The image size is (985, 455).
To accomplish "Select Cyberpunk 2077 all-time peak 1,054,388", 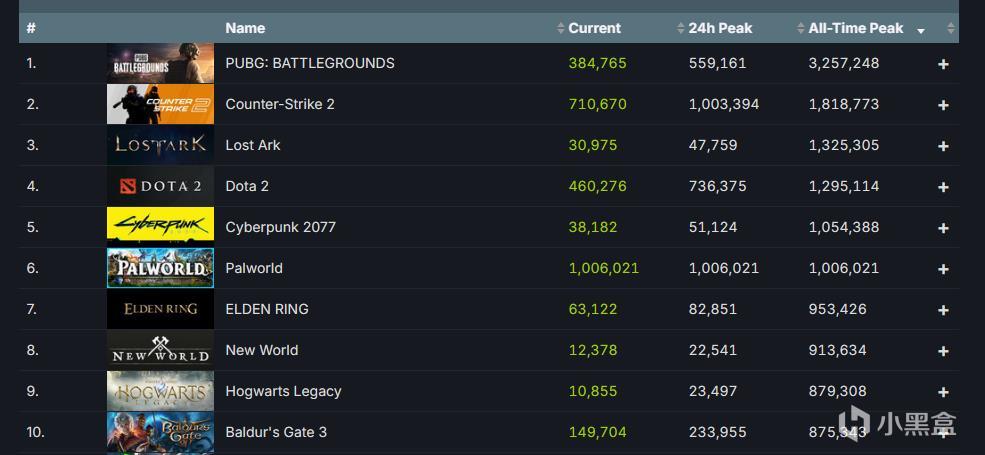I will coord(844,227).
